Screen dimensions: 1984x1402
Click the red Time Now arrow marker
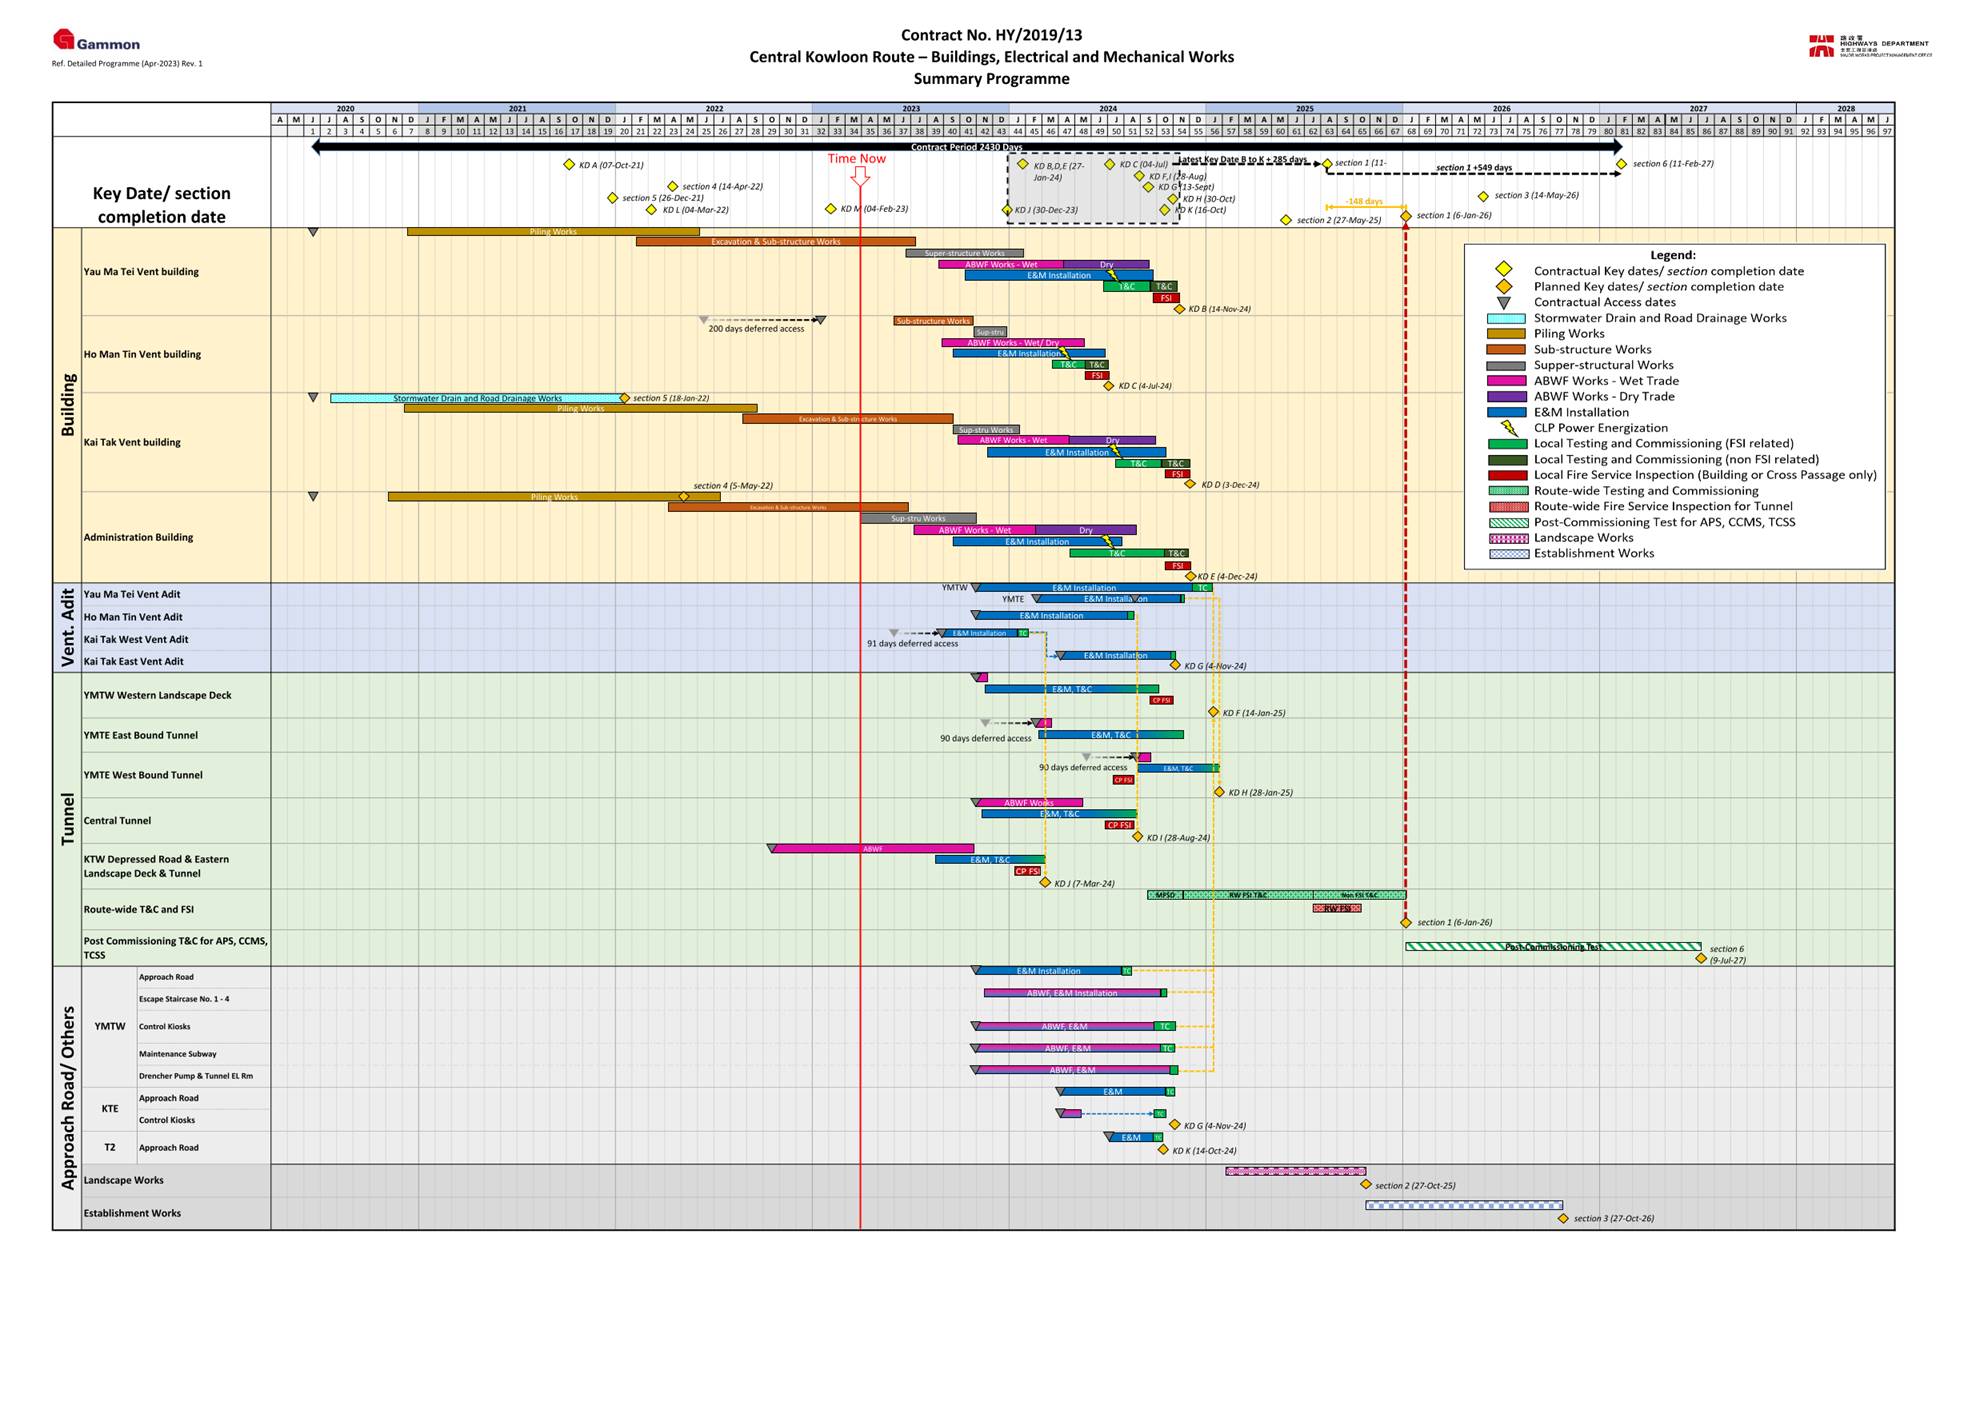860,176
